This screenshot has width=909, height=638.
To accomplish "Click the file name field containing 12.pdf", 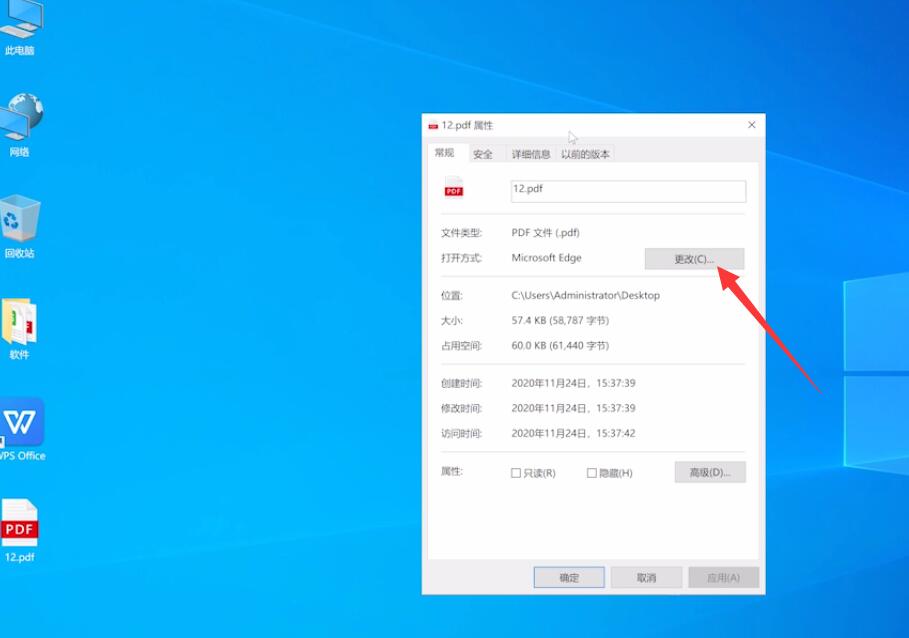I will point(628,191).
